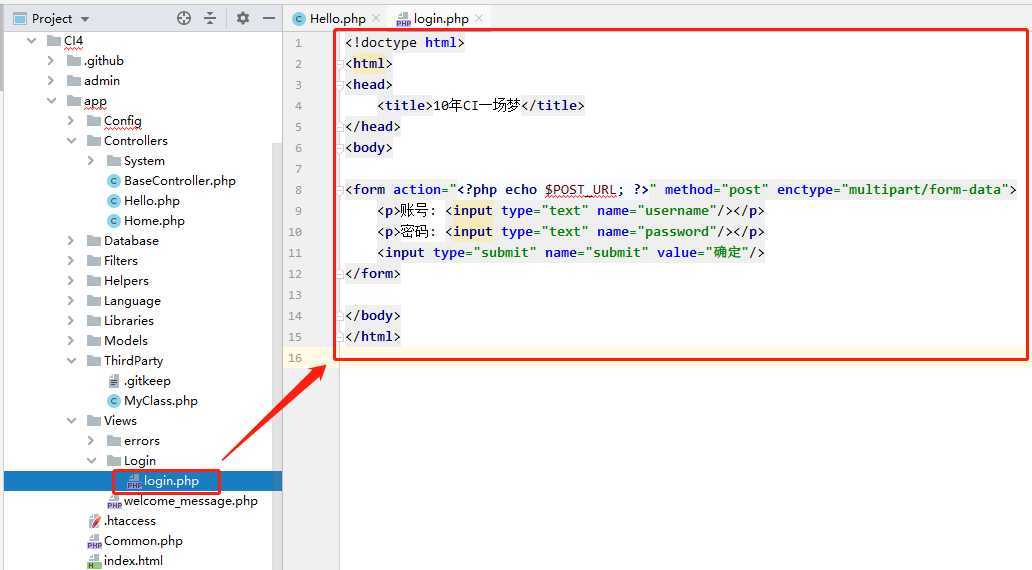
Task: Select MyClass.php in ThirdParty
Action: click(161, 401)
